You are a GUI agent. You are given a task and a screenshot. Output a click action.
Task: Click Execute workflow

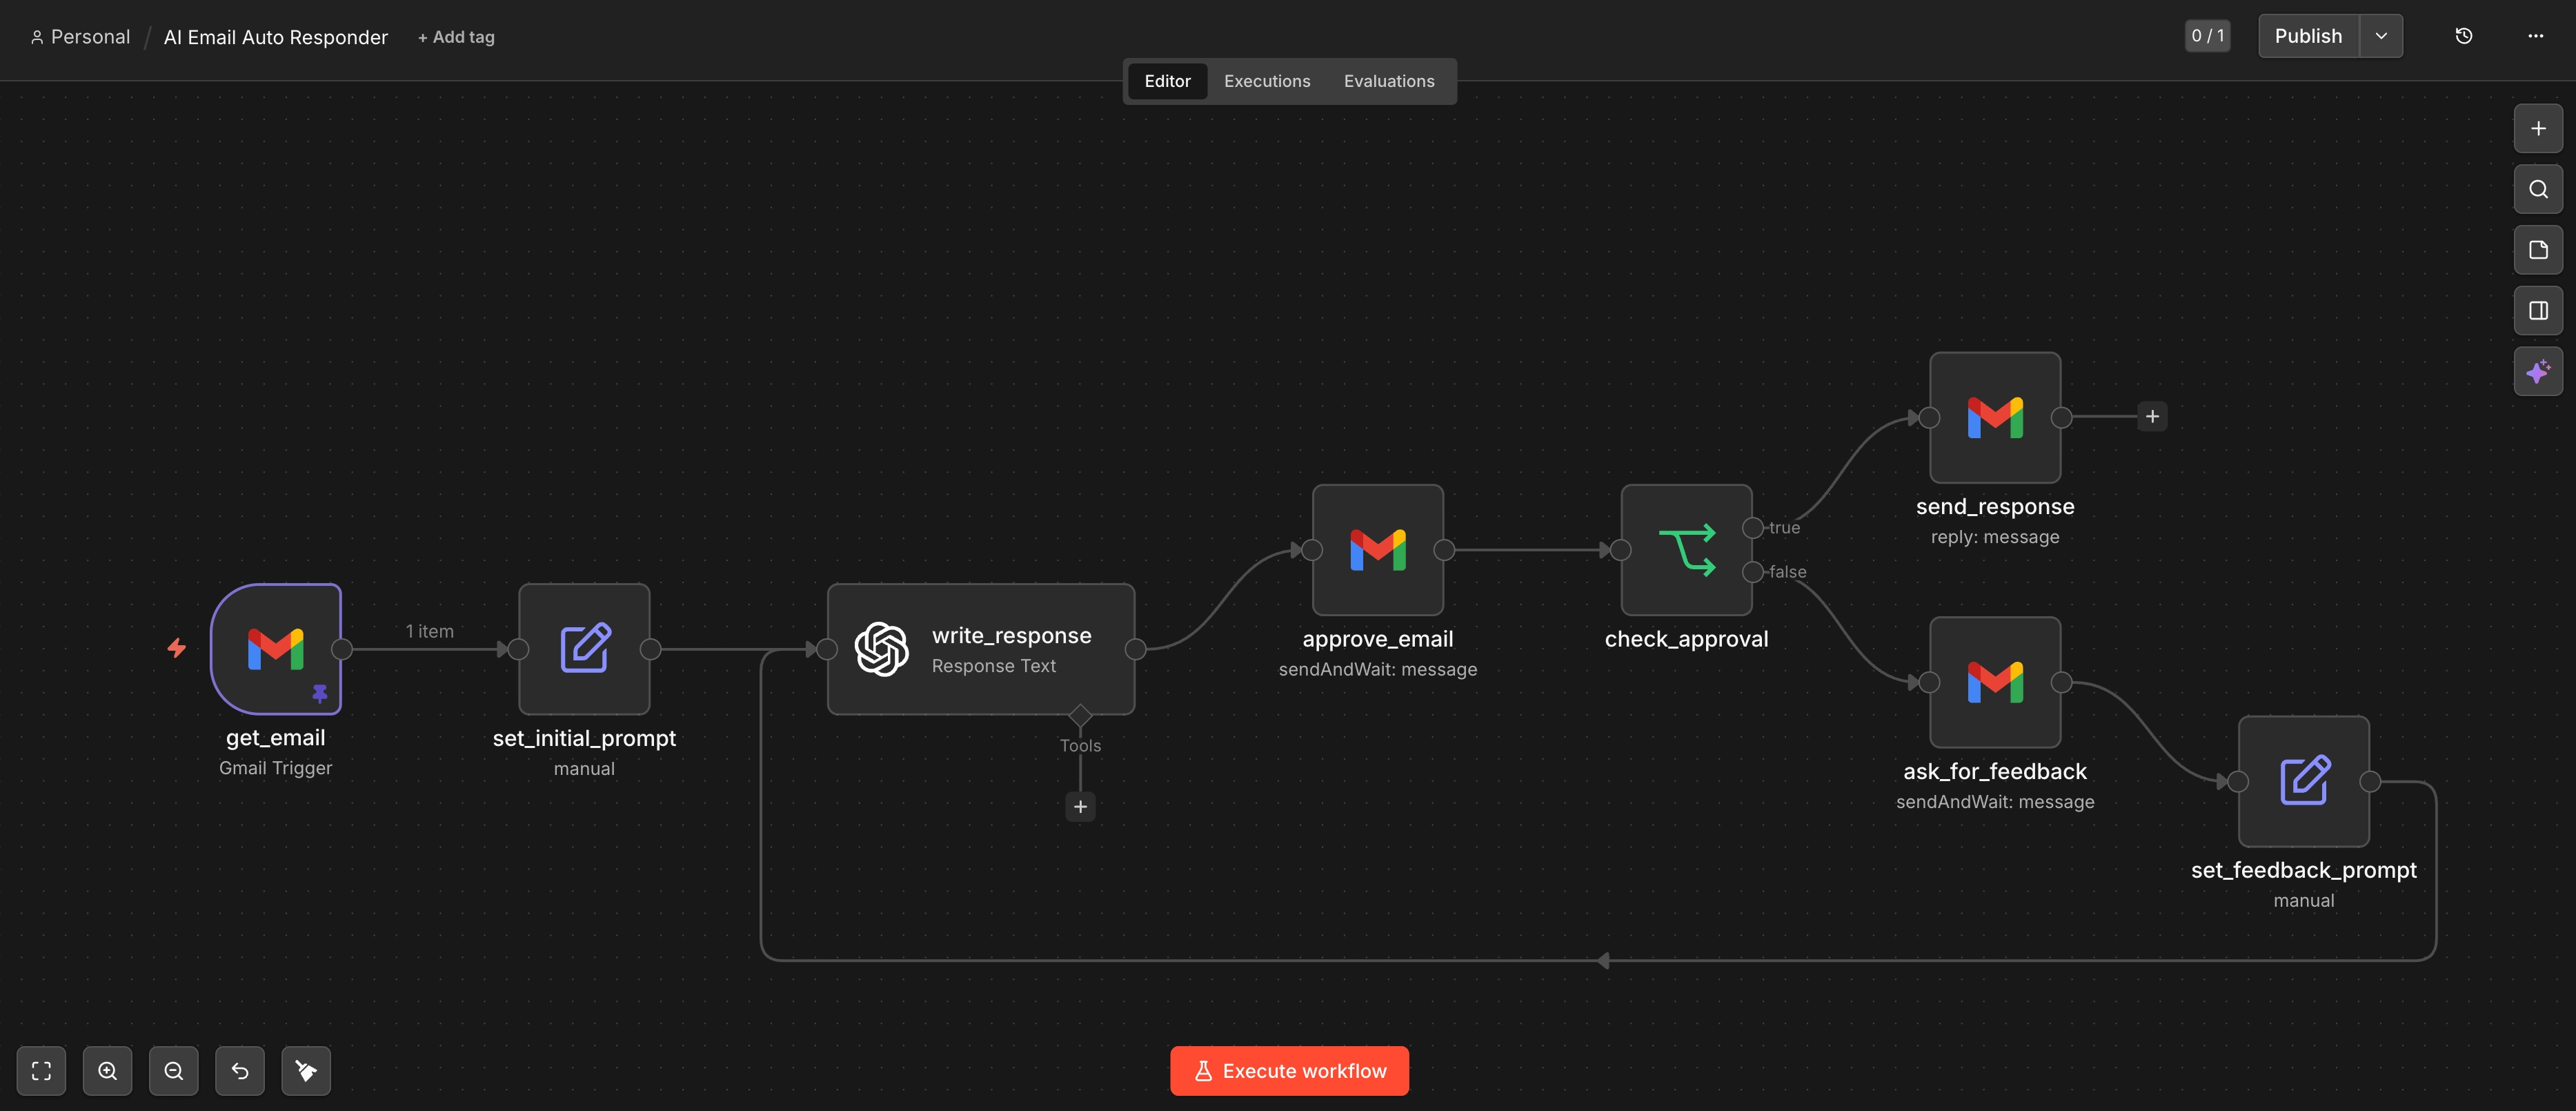pos(1289,1071)
